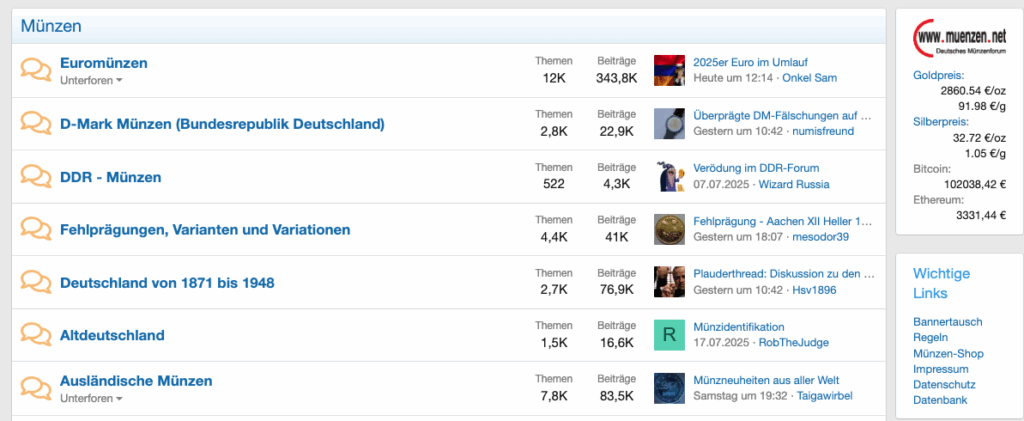This screenshot has height=421, width=1024.
Task: Click the forum icon beside Fehlprägungen, Varianten und Variationen
Action: click(x=36, y=229)
